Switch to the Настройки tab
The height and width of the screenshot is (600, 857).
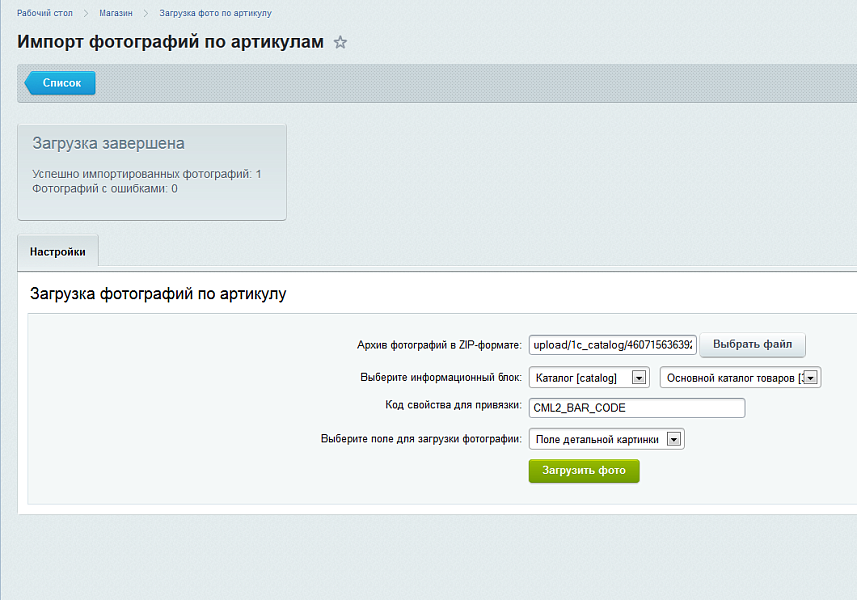pyautogui.click(x=57, y=251)
